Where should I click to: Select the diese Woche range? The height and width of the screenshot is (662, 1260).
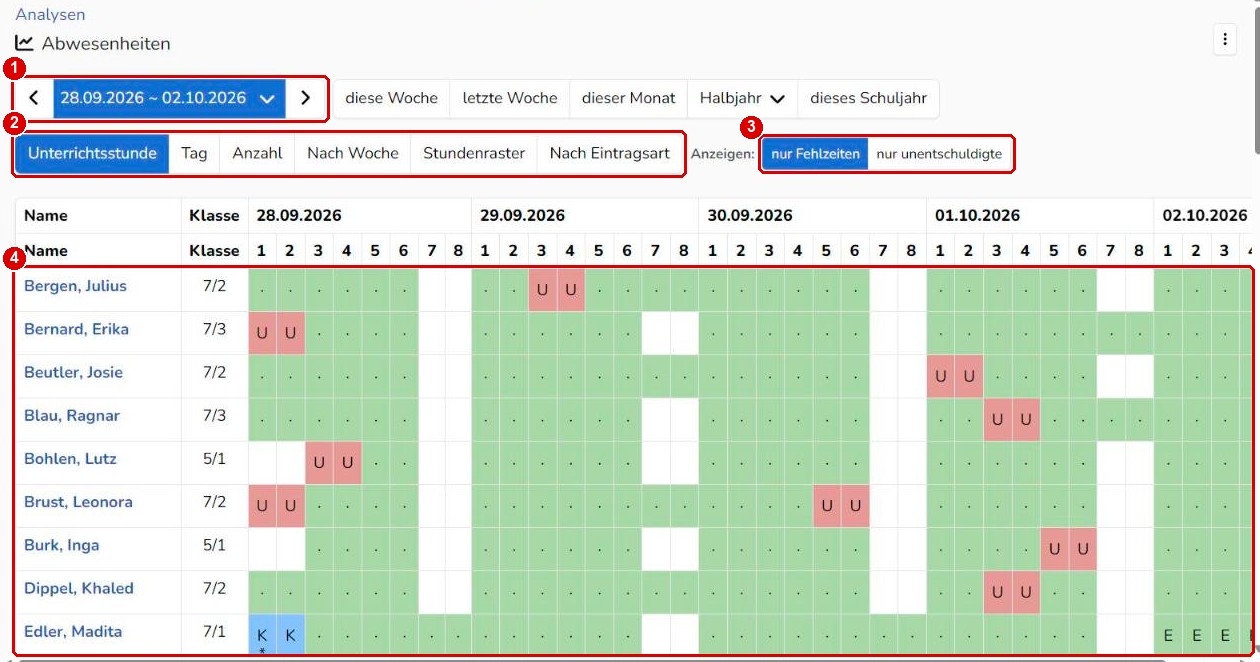tap(391, 98)
